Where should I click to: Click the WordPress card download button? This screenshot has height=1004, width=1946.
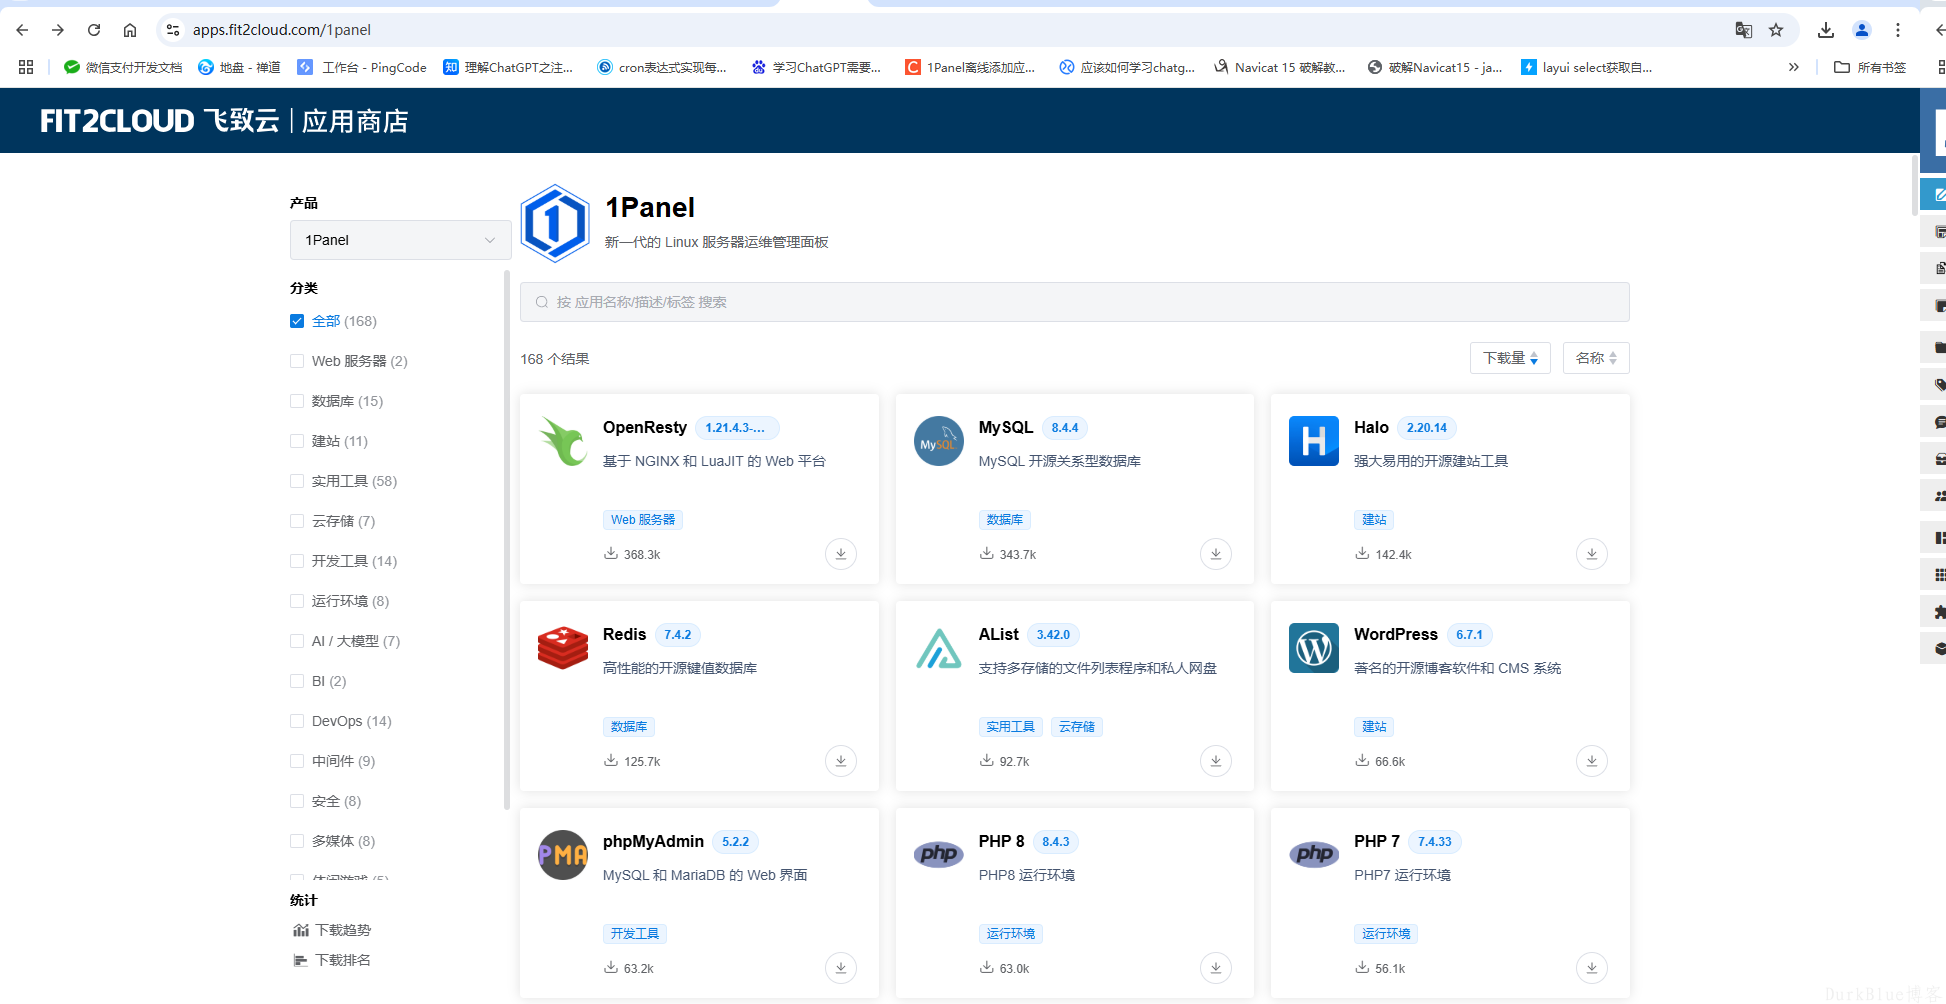[x=1591, y=761]
